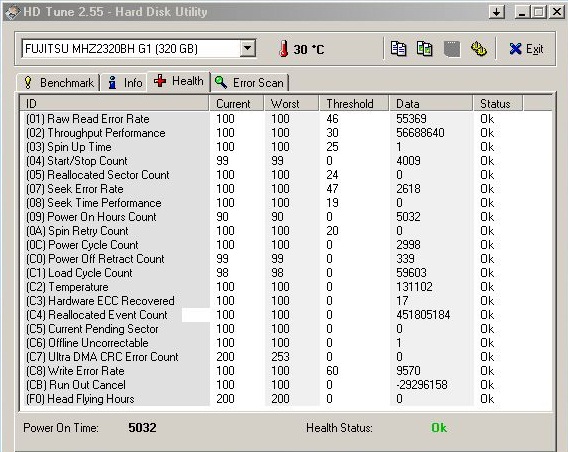
Task: Click the data value 131102
Action: click(414, 287)
